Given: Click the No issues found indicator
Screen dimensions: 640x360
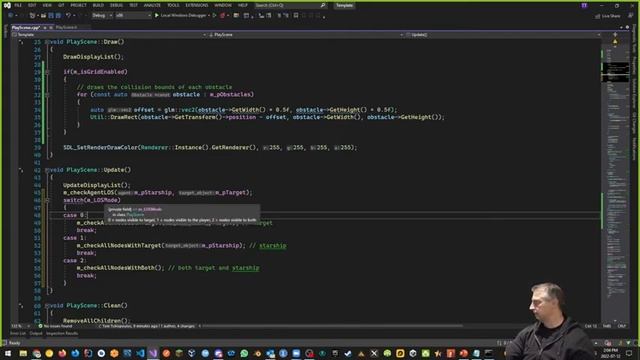Looking at the screenshot, I should point(55,326).
